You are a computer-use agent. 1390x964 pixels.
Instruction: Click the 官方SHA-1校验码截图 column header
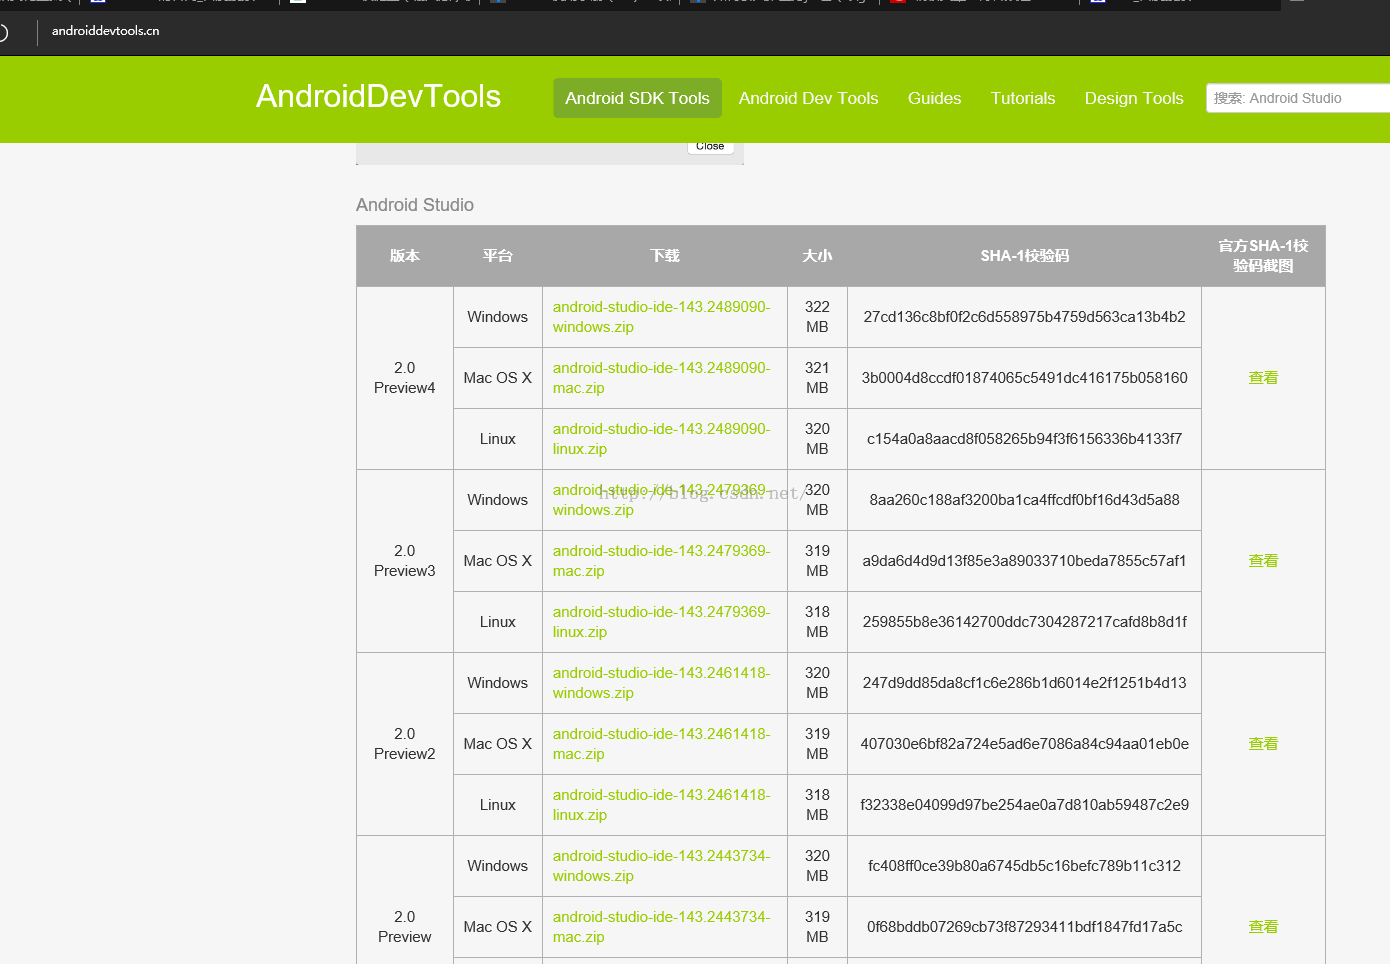pos(1263,256)
